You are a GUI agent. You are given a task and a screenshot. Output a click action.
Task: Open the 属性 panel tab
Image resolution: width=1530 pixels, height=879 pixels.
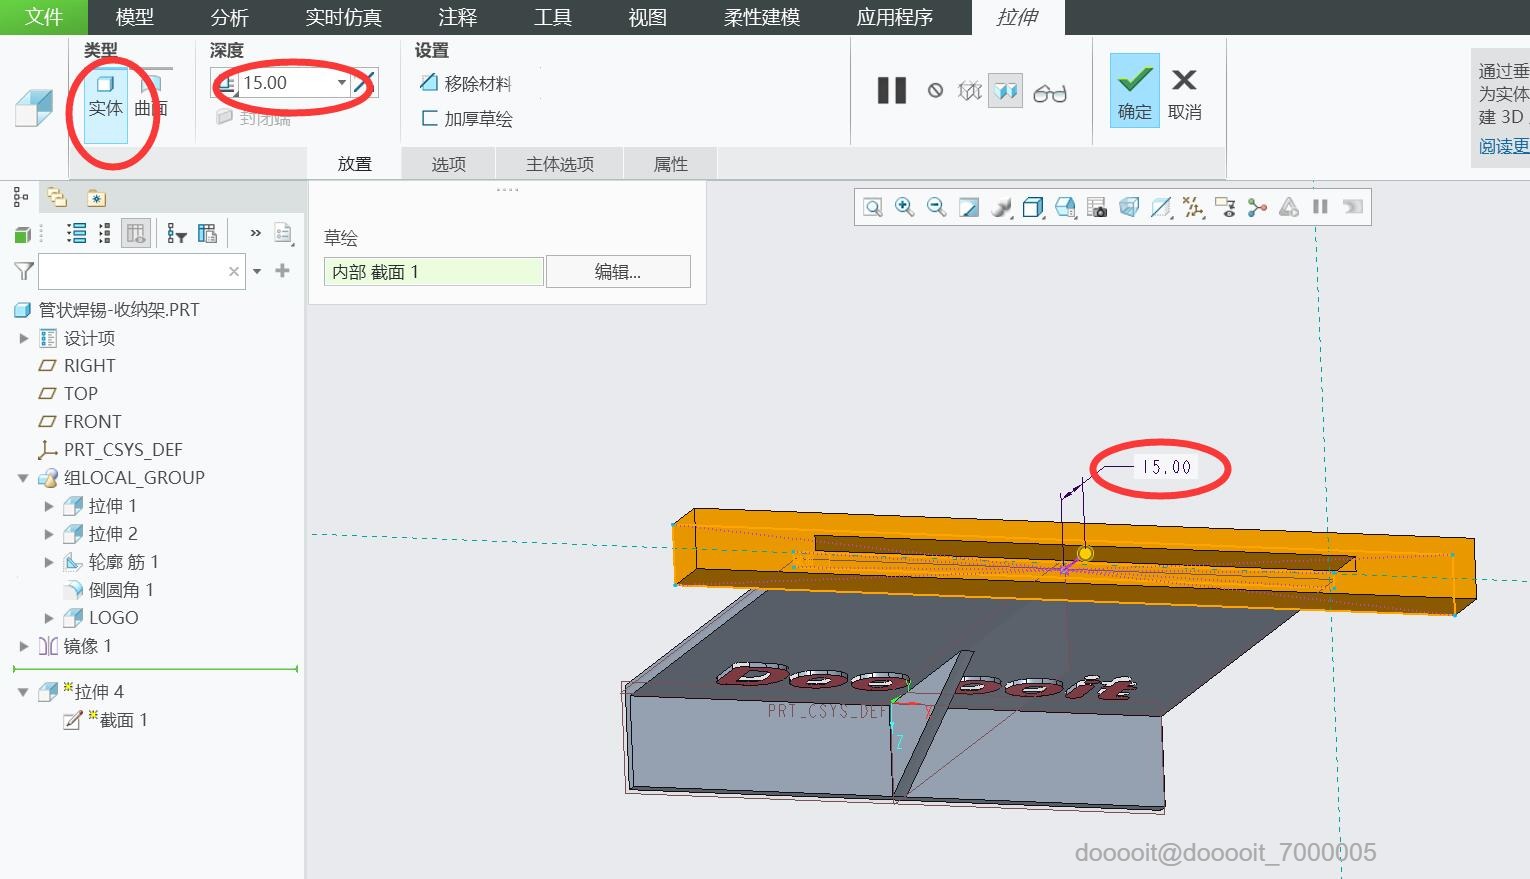tap(670, 164)
